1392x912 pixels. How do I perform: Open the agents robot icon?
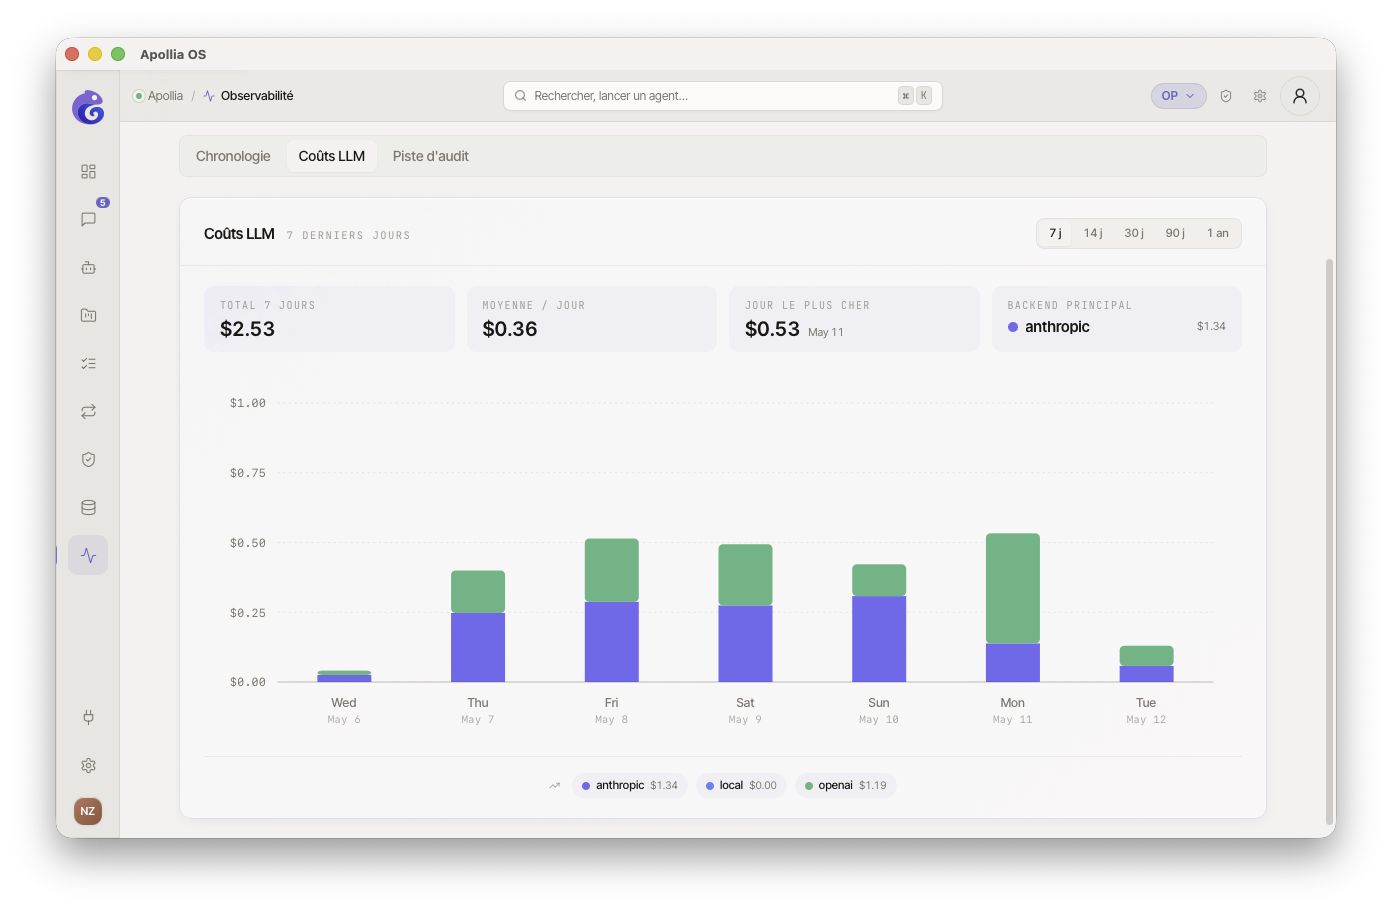[88, 267]
